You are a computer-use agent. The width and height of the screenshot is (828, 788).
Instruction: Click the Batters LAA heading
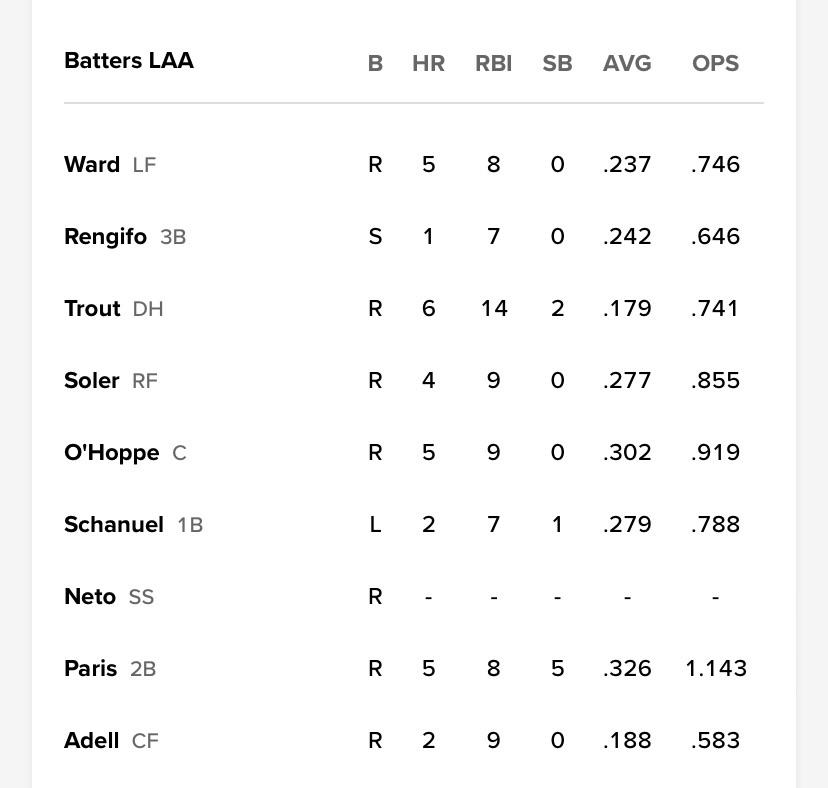click(129, 61)
